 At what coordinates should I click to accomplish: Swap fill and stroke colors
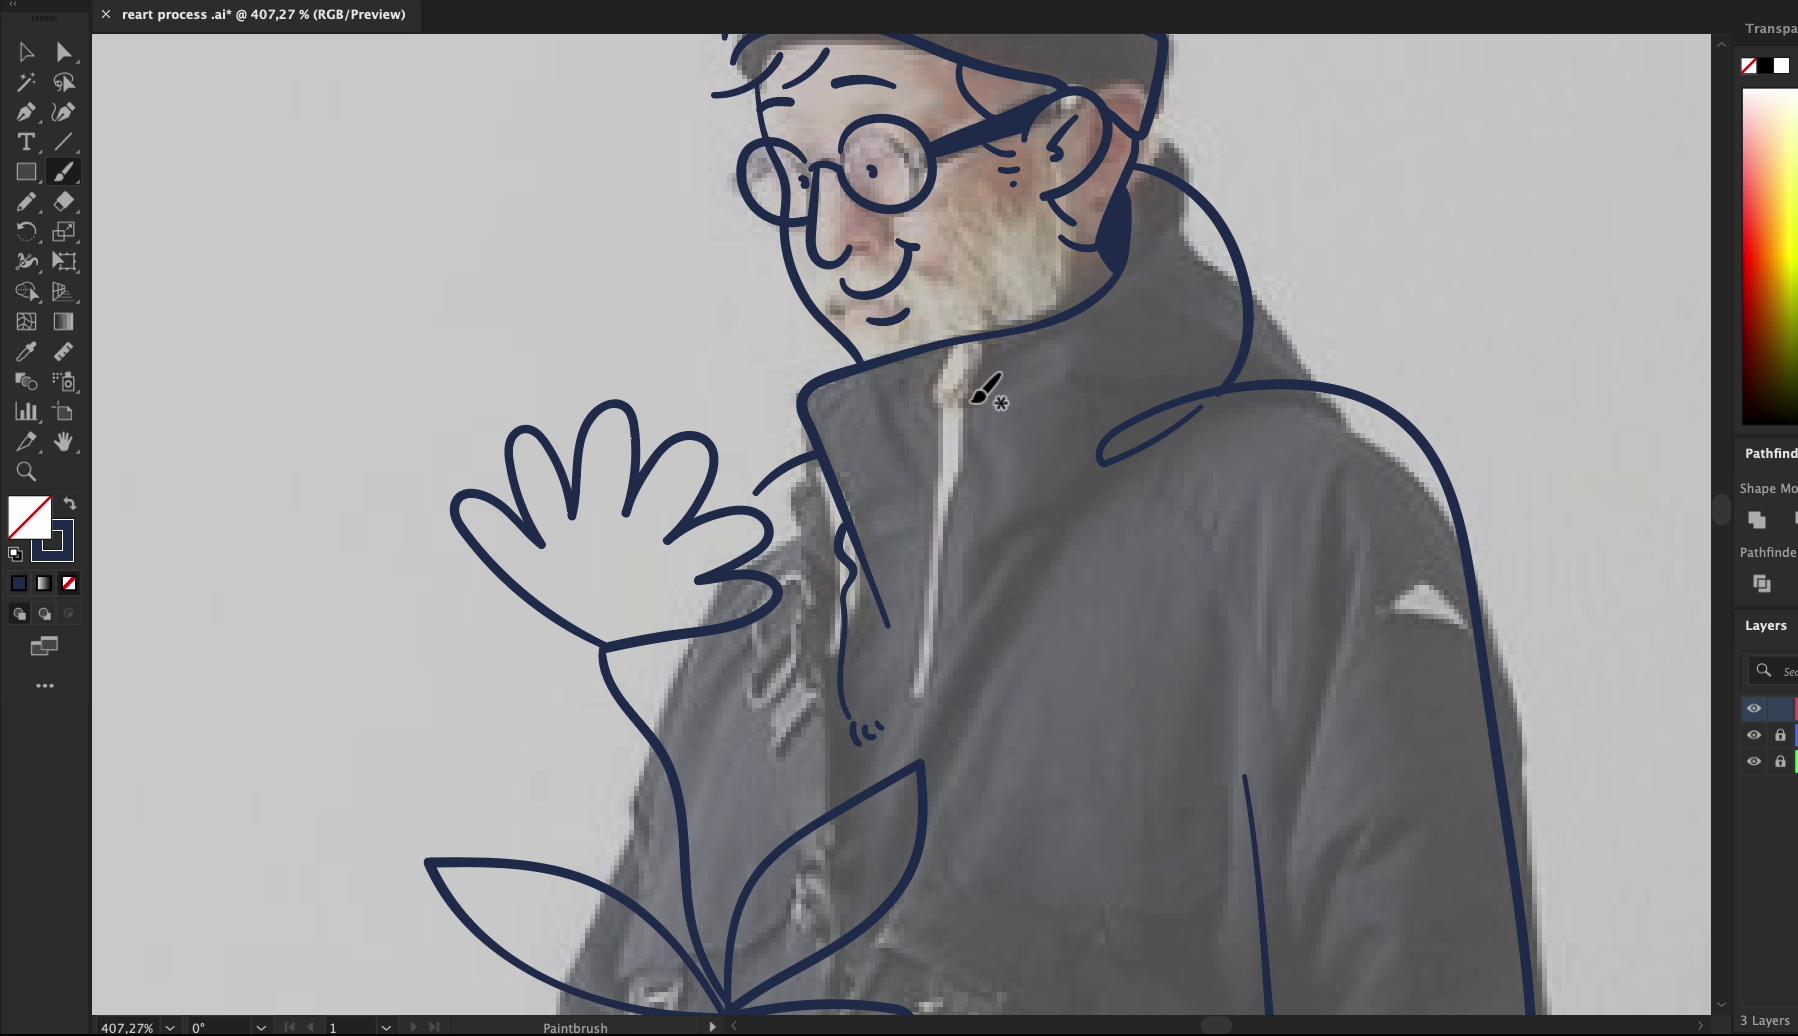[69, 503]
